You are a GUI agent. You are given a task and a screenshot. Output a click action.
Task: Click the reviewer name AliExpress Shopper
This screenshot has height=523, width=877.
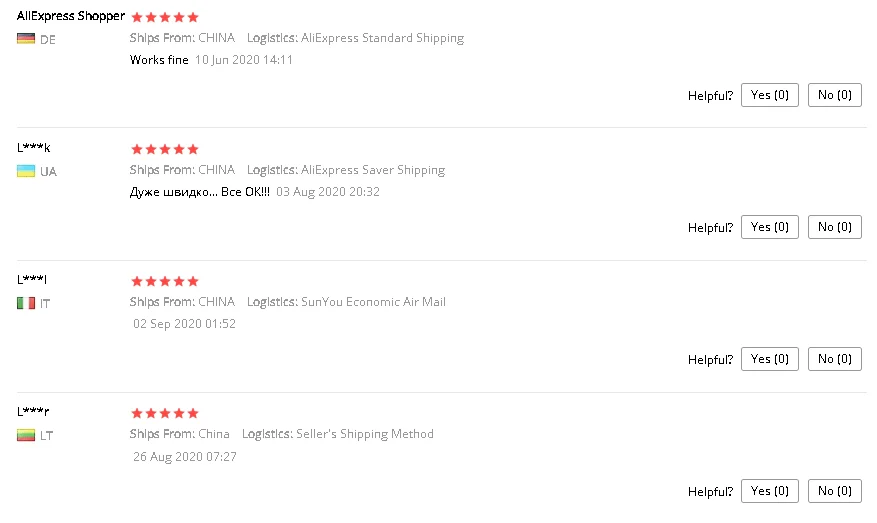coord(70,16)
